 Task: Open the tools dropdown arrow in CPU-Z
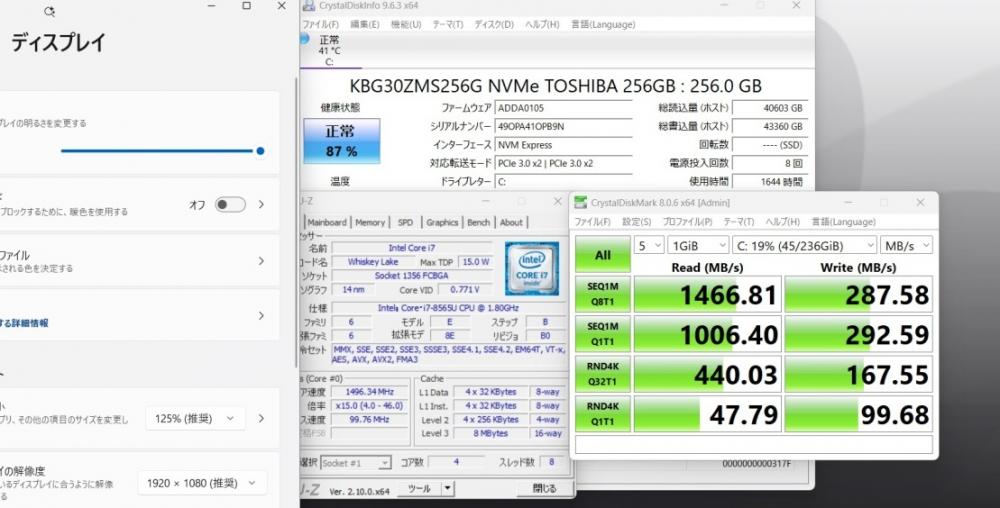448,489
